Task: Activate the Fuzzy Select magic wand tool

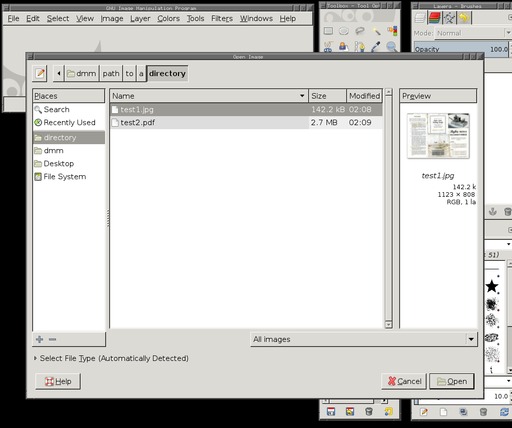Action: (x=376, y=31)
